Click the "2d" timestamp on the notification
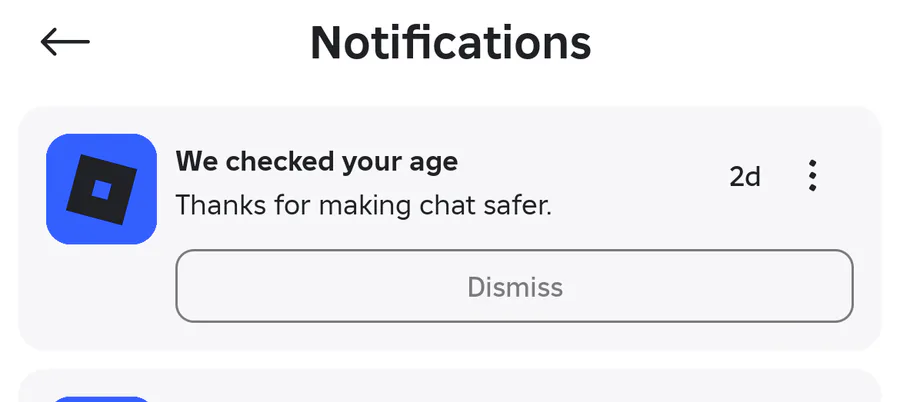Image resolution: width=900 pixels, height=402 pixels. click(744, 177)
